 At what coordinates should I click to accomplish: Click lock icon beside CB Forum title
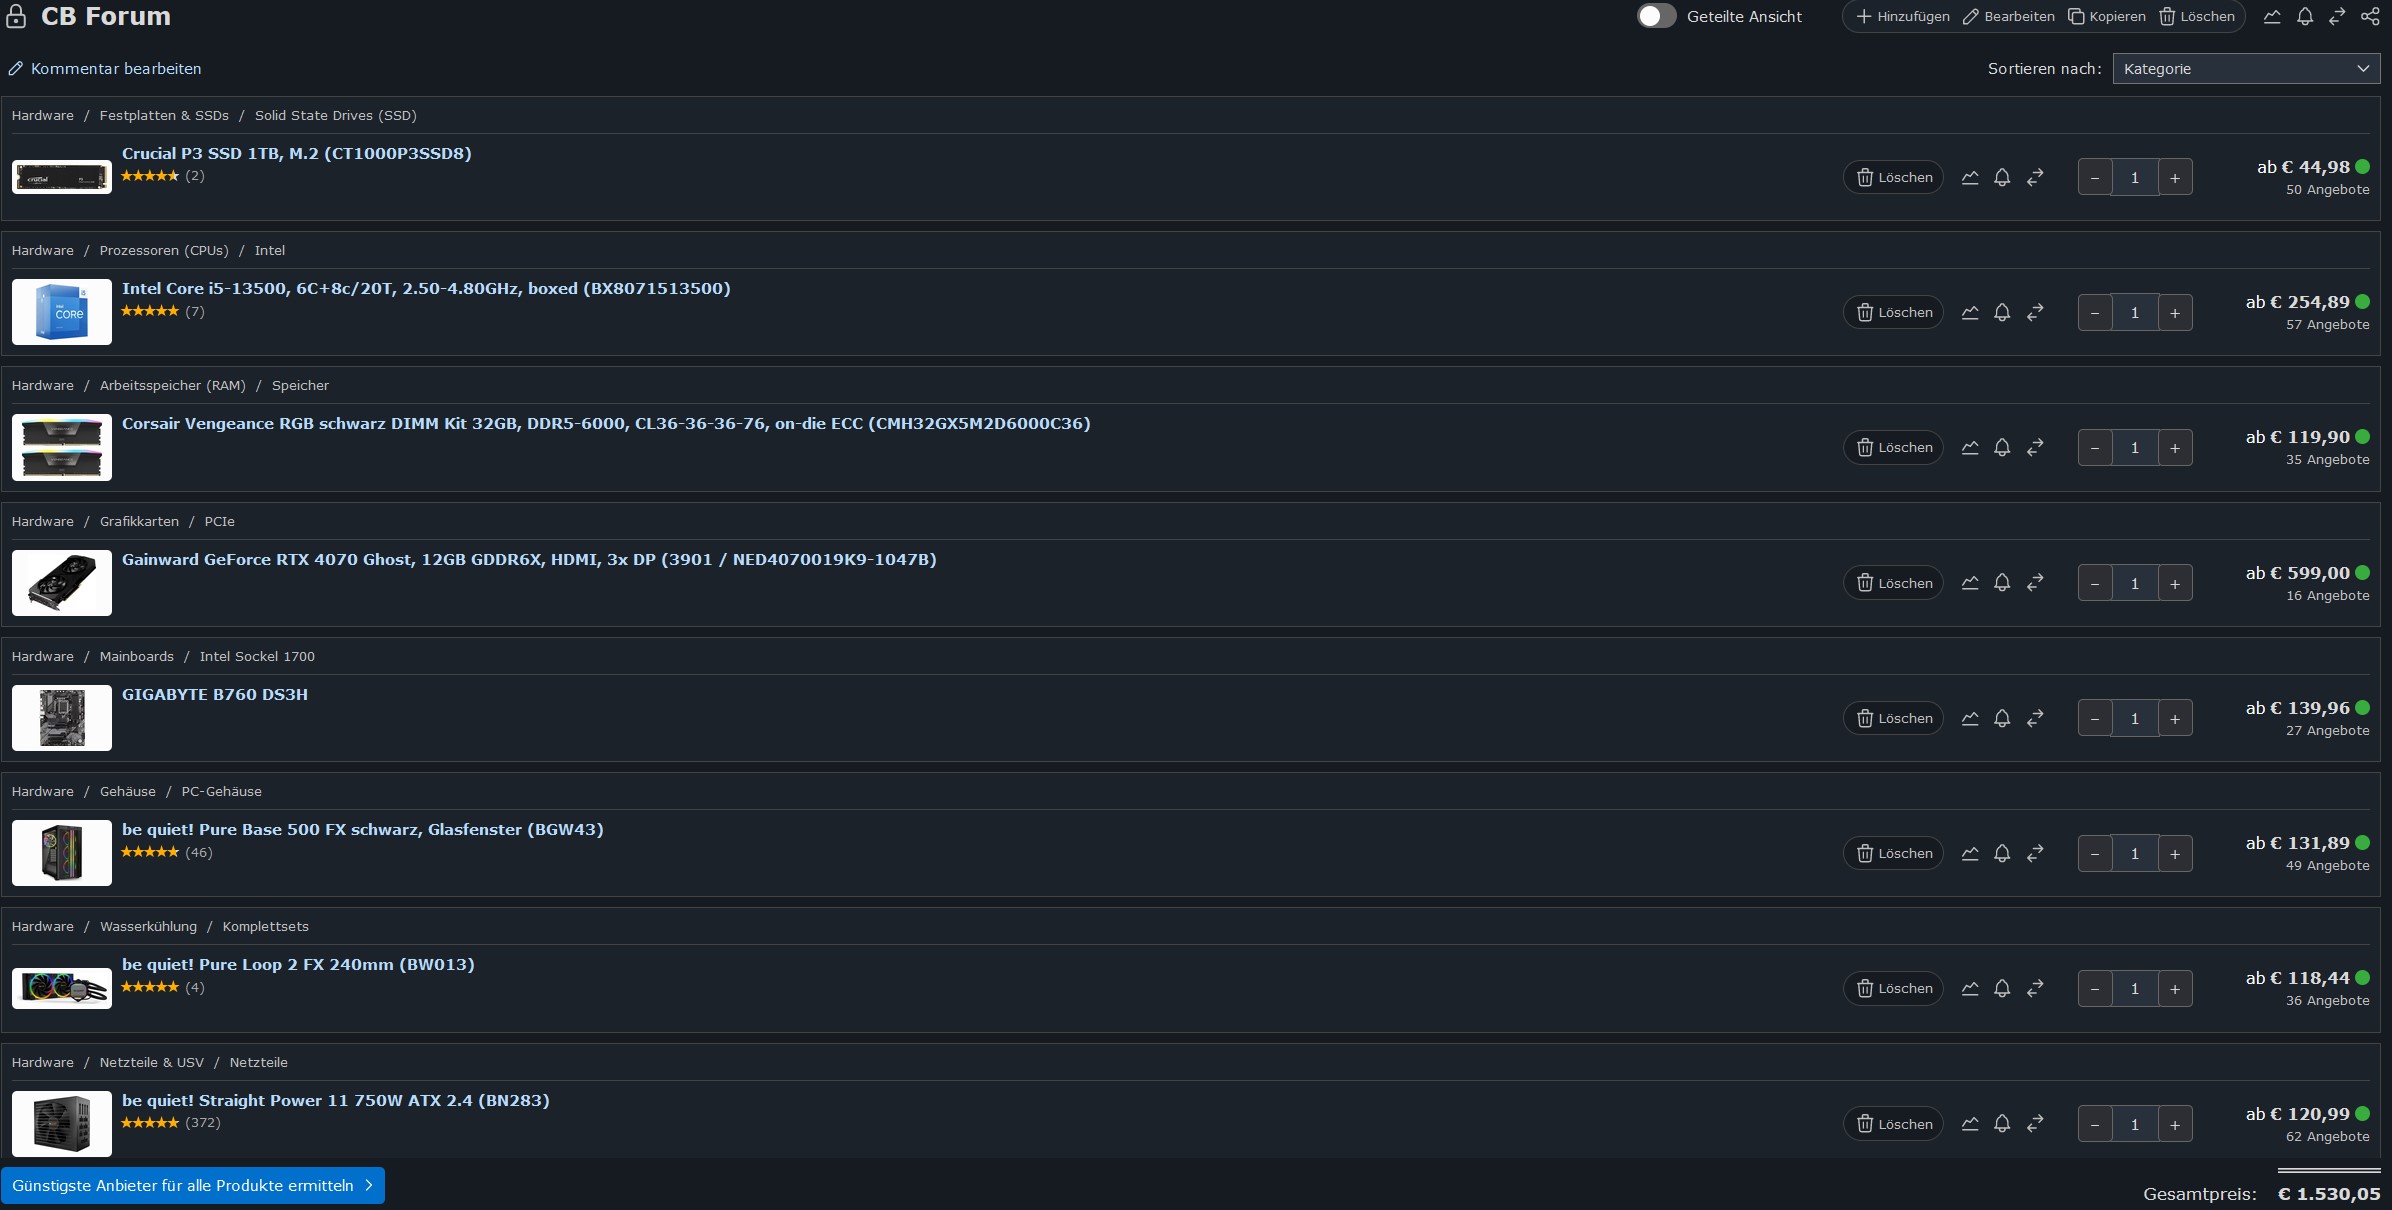(x=17, y=17)
